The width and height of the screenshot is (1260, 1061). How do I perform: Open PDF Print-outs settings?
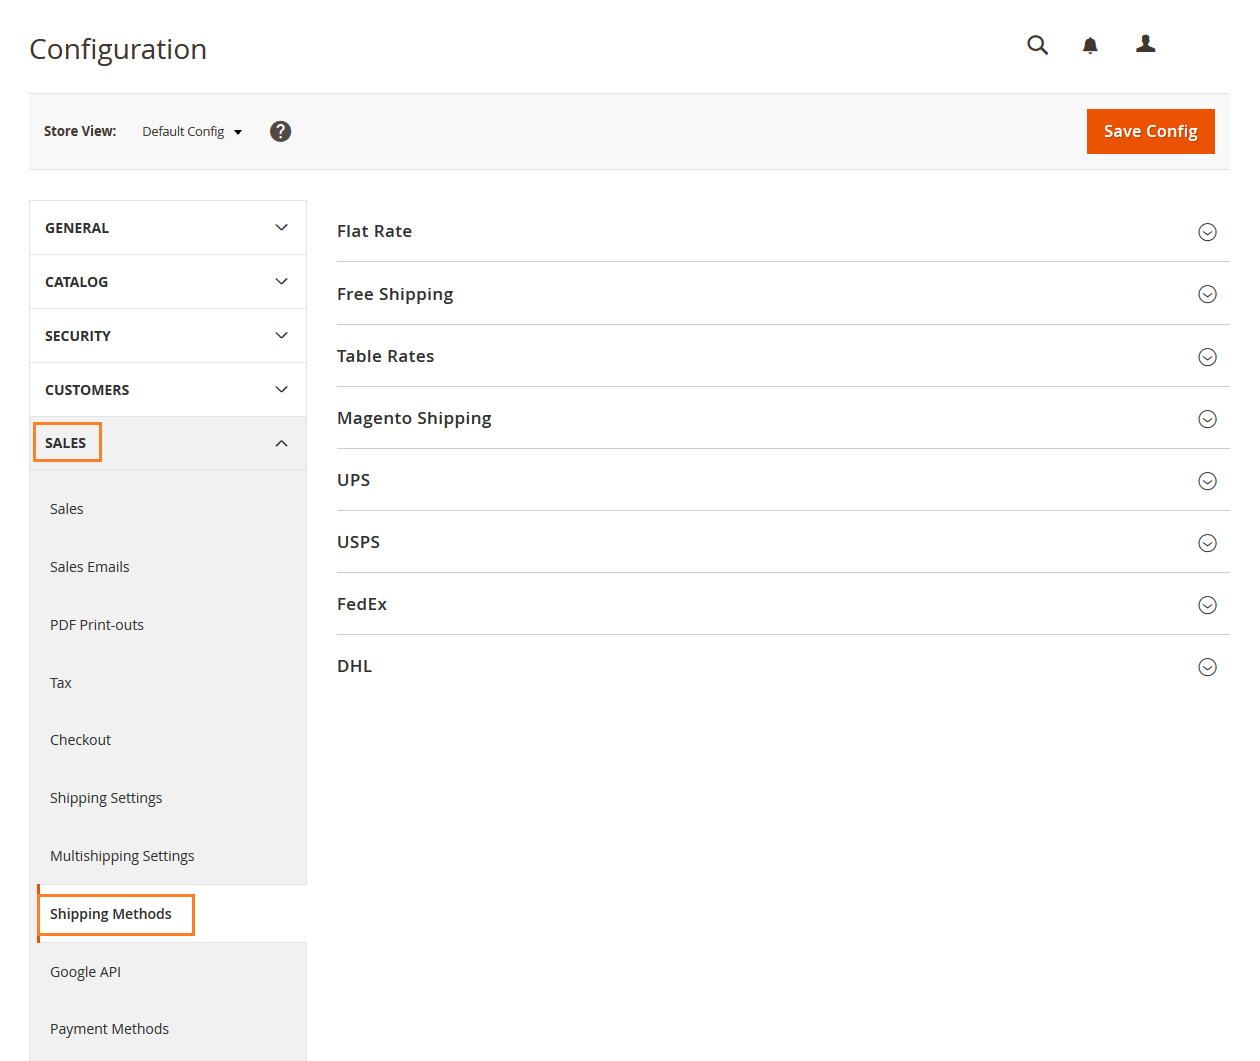pos(97,625)
